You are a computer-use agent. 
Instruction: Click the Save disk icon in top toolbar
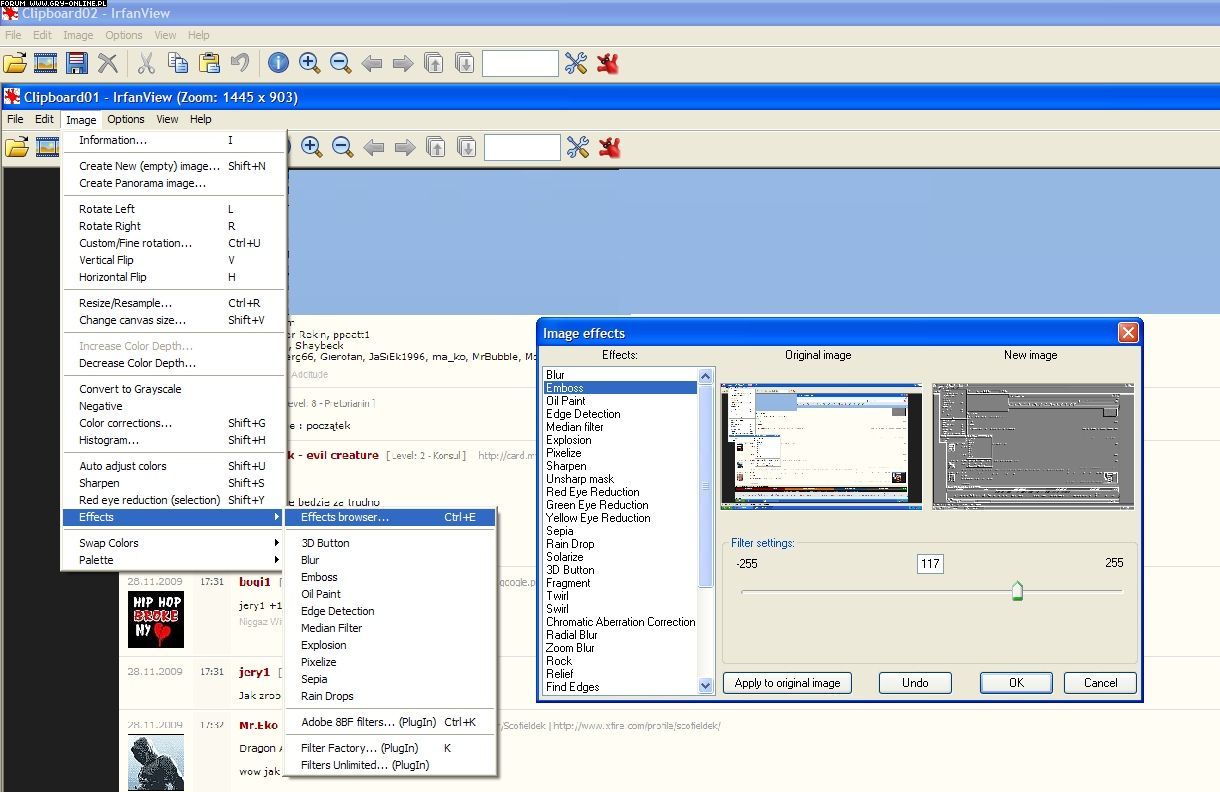tap(77, 64)
